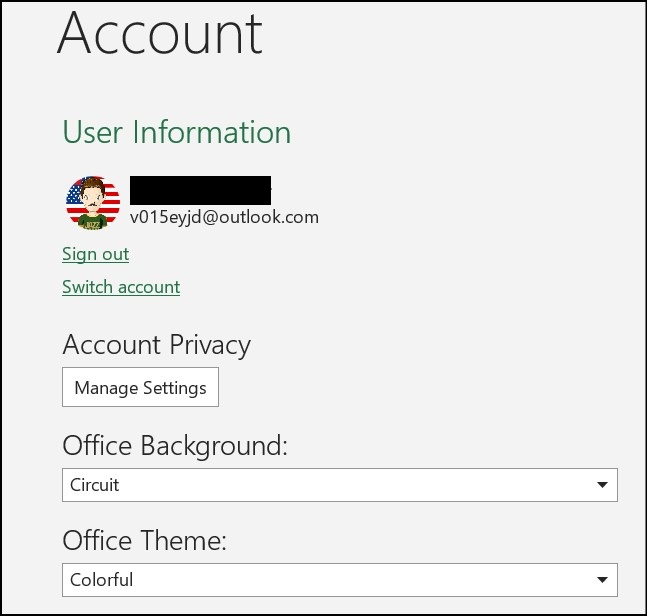Click the Account page title
Viewport: 647px width, 616px height.
pyautogui.click(x=160, y=33)
